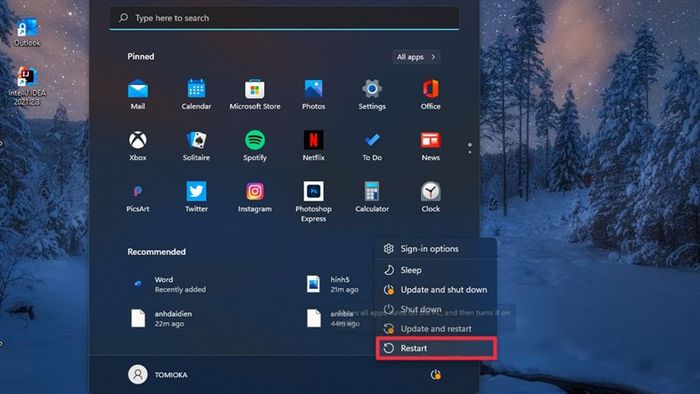Open recommended Word item
700x394 pixels.
coord(169,284)
